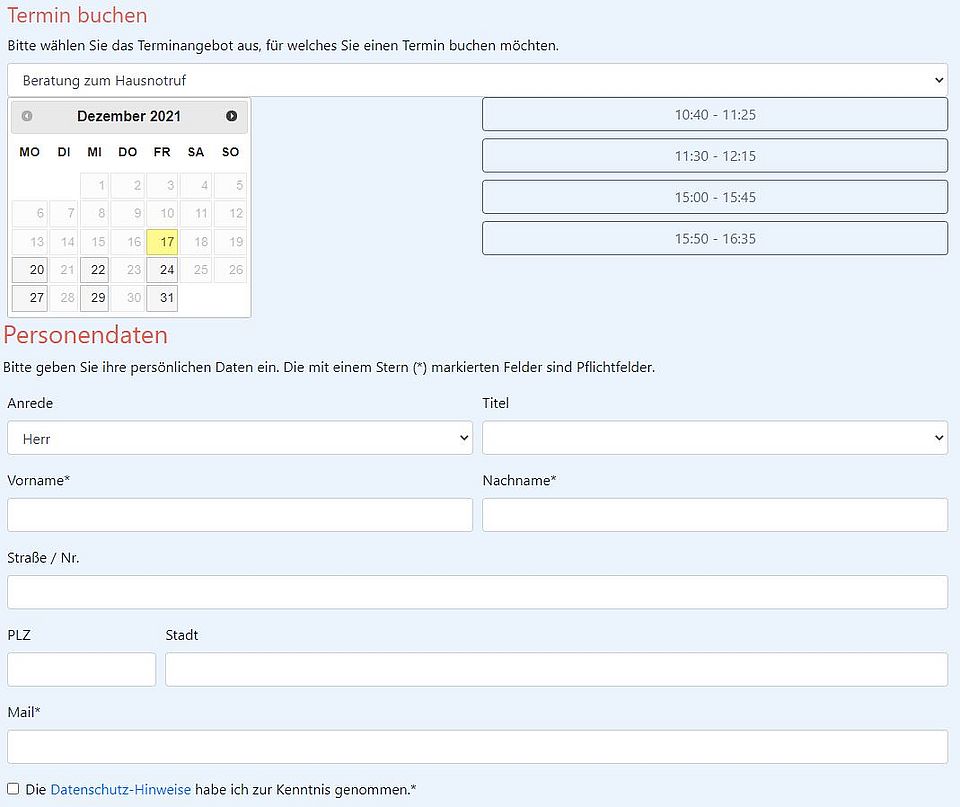Focus the PLZ input field
The height and width of the screenshot is (807, 960).
[x=82, y=669]
